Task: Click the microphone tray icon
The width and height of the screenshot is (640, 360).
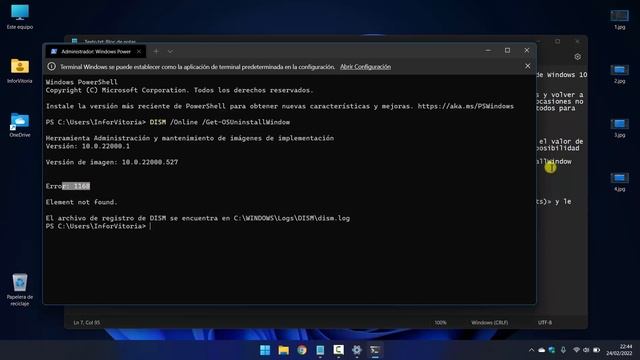Action: coord(563,350)
